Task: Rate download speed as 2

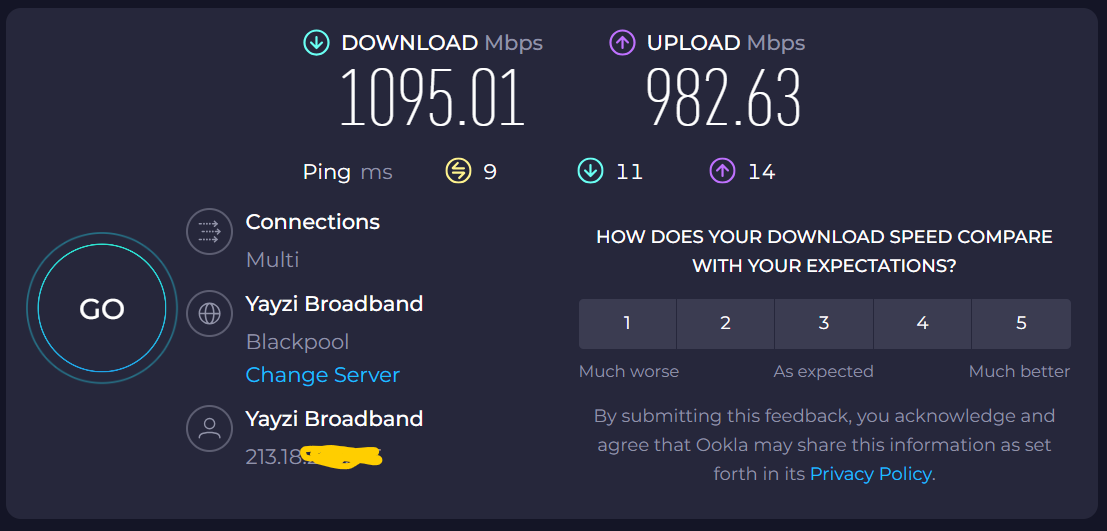Action: [726, 324]
